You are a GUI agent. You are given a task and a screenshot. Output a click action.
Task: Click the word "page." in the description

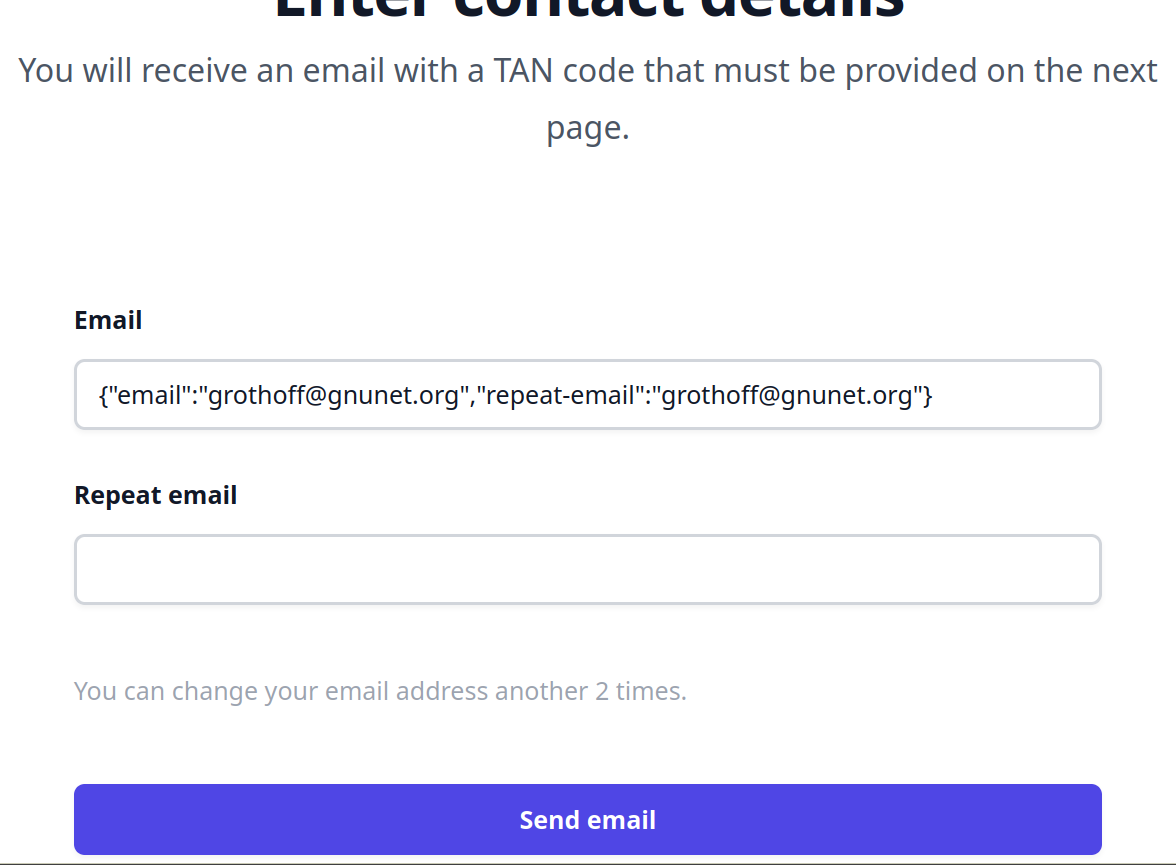(x=588, y=129)
